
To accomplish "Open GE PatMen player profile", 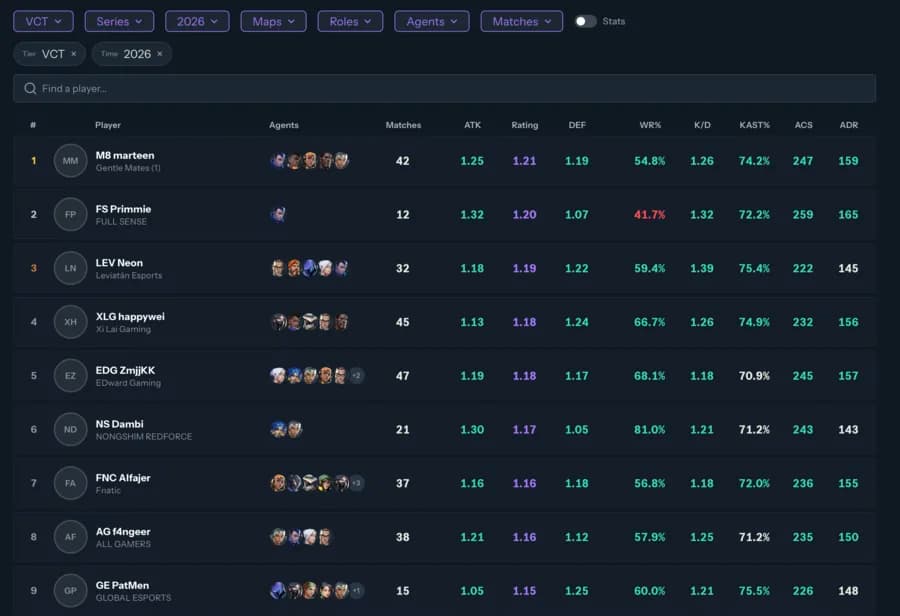I will pos(122,585).
